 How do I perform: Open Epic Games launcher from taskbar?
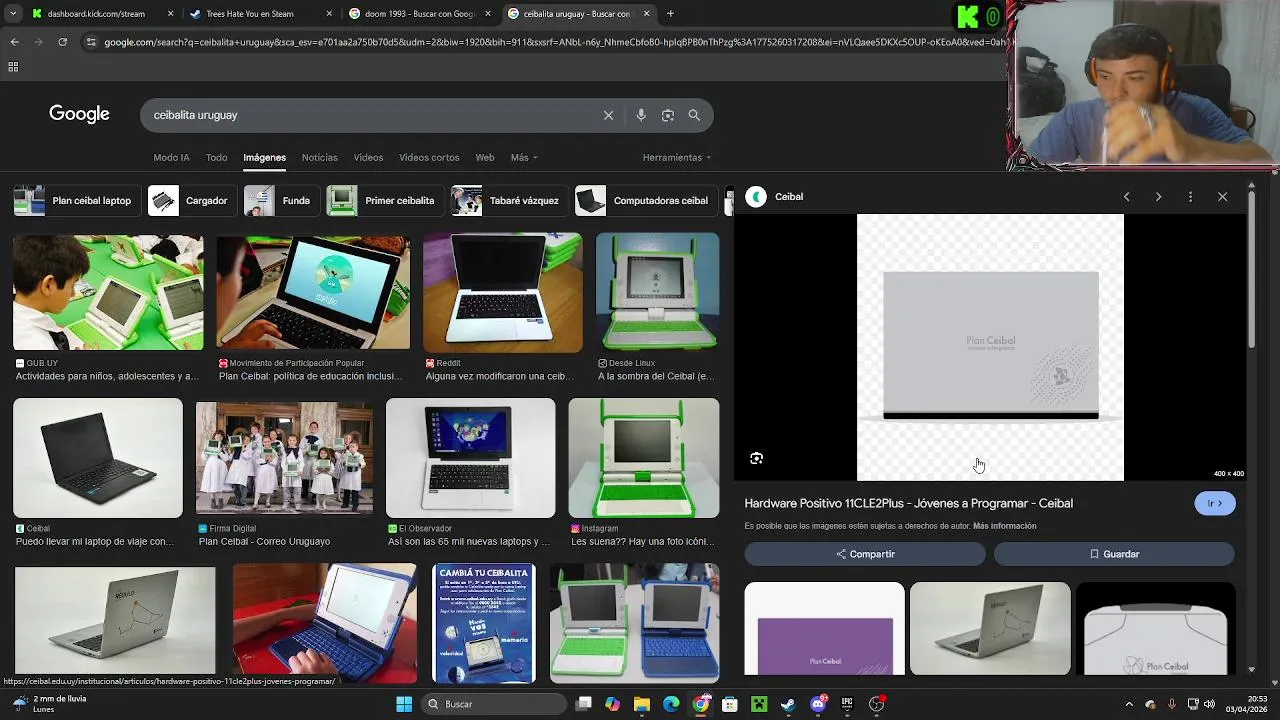[847, 704]
